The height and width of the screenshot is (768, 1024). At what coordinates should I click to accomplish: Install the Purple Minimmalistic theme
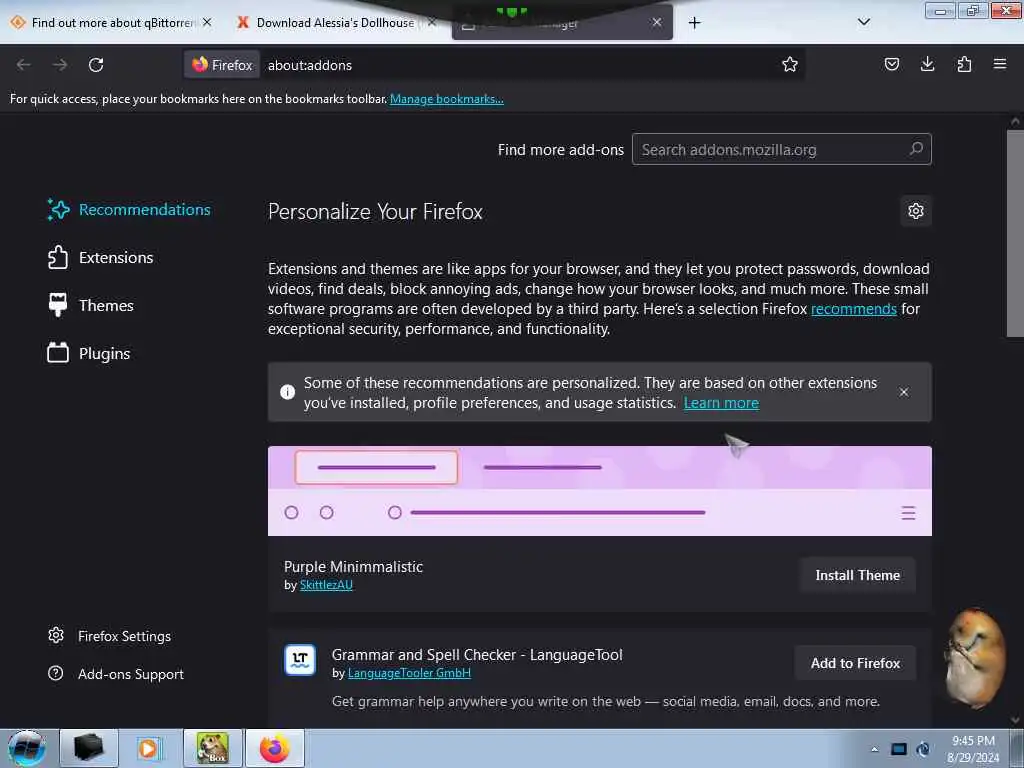point(857,575)
